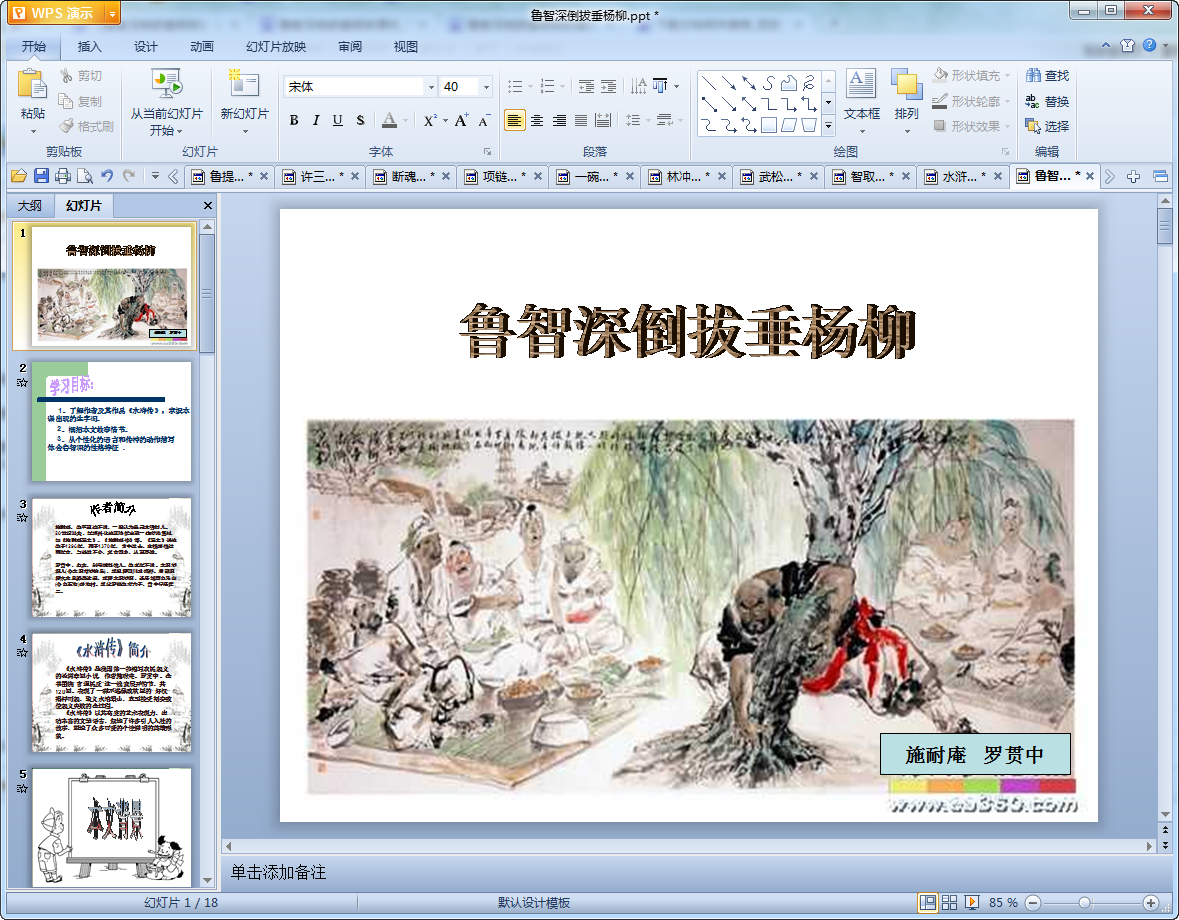Click 形状效果 (Shape Effects) button

971,126
